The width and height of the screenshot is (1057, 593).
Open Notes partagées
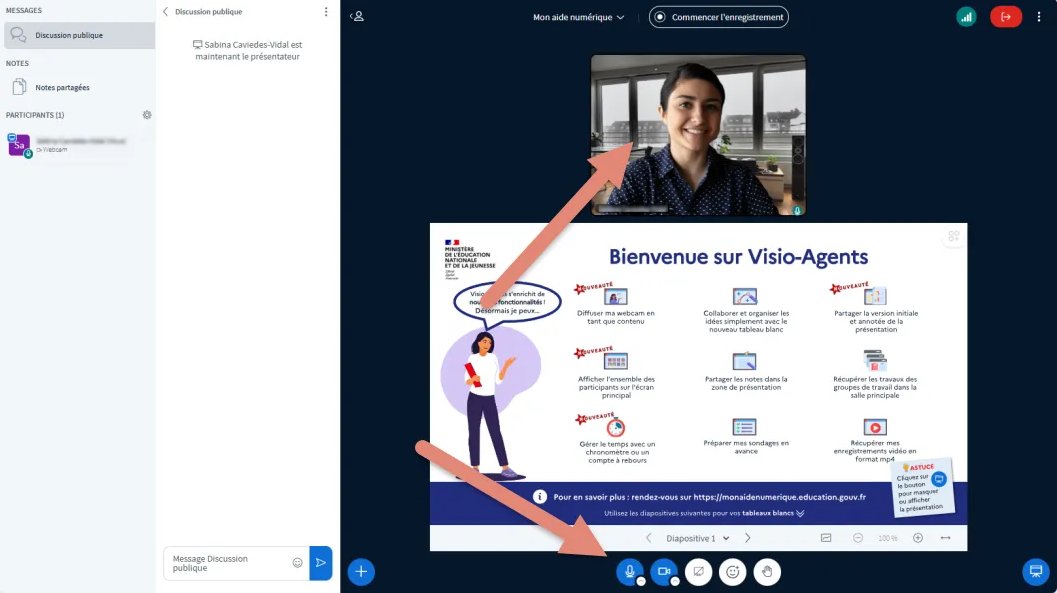tap(62, 87)
